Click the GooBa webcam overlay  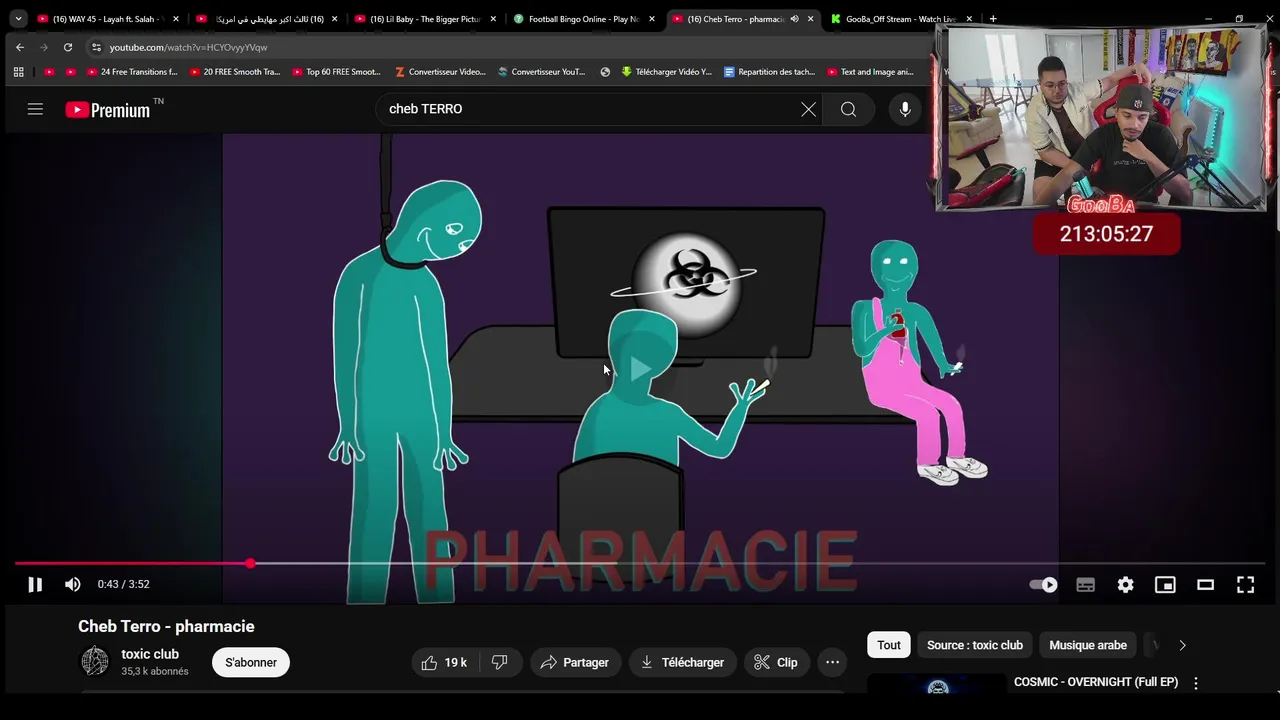[x=1101, y=119]
